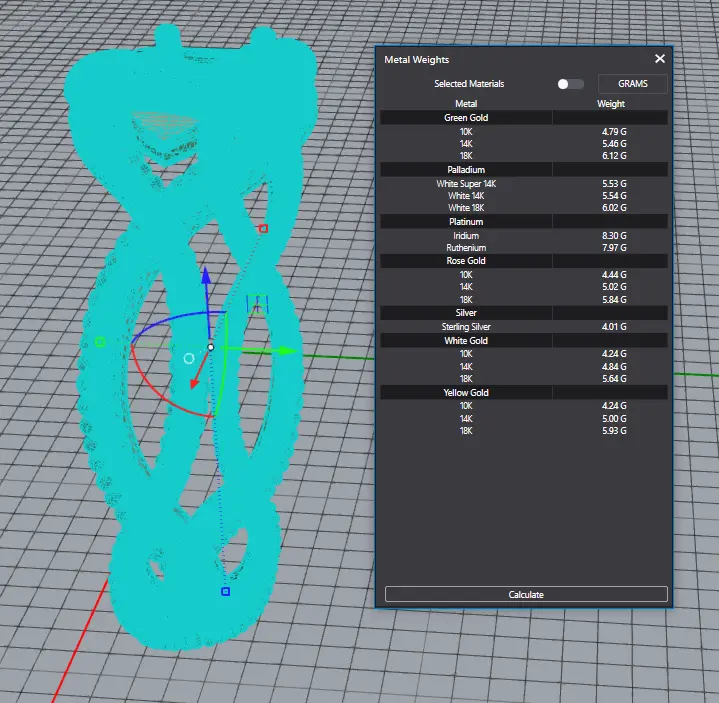The image size is (719, 703).
Task: Click the Metal Weights panel title
Action: [x=416, y=60]
